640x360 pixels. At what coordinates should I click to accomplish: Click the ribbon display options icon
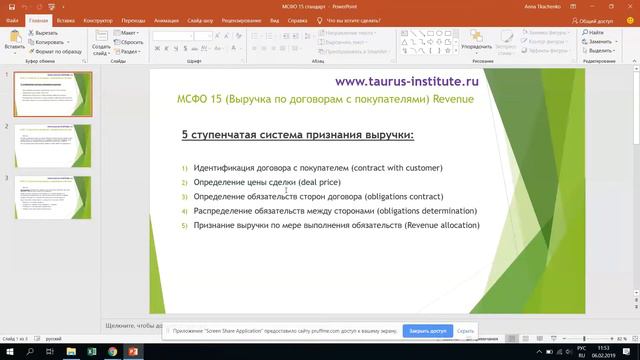(x=573, y=7)
